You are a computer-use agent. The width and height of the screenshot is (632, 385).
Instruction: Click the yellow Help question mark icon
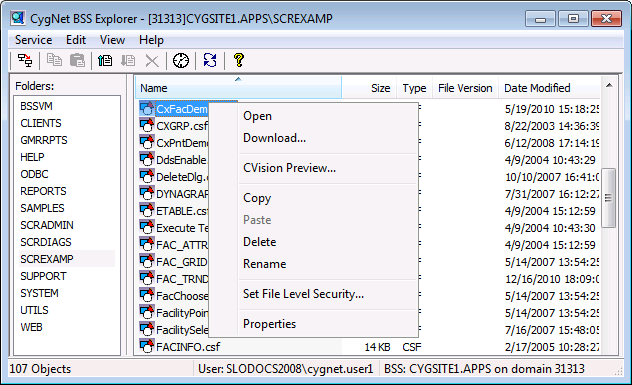click(x=239, y=60)
